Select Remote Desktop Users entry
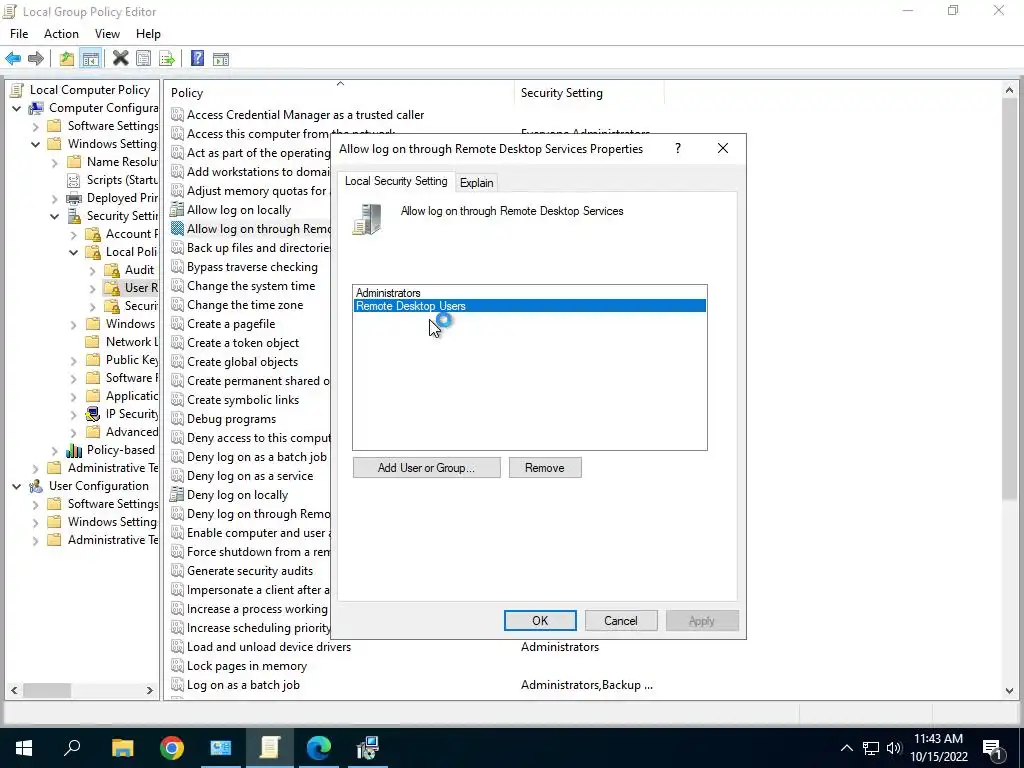 tap(530, 306)
